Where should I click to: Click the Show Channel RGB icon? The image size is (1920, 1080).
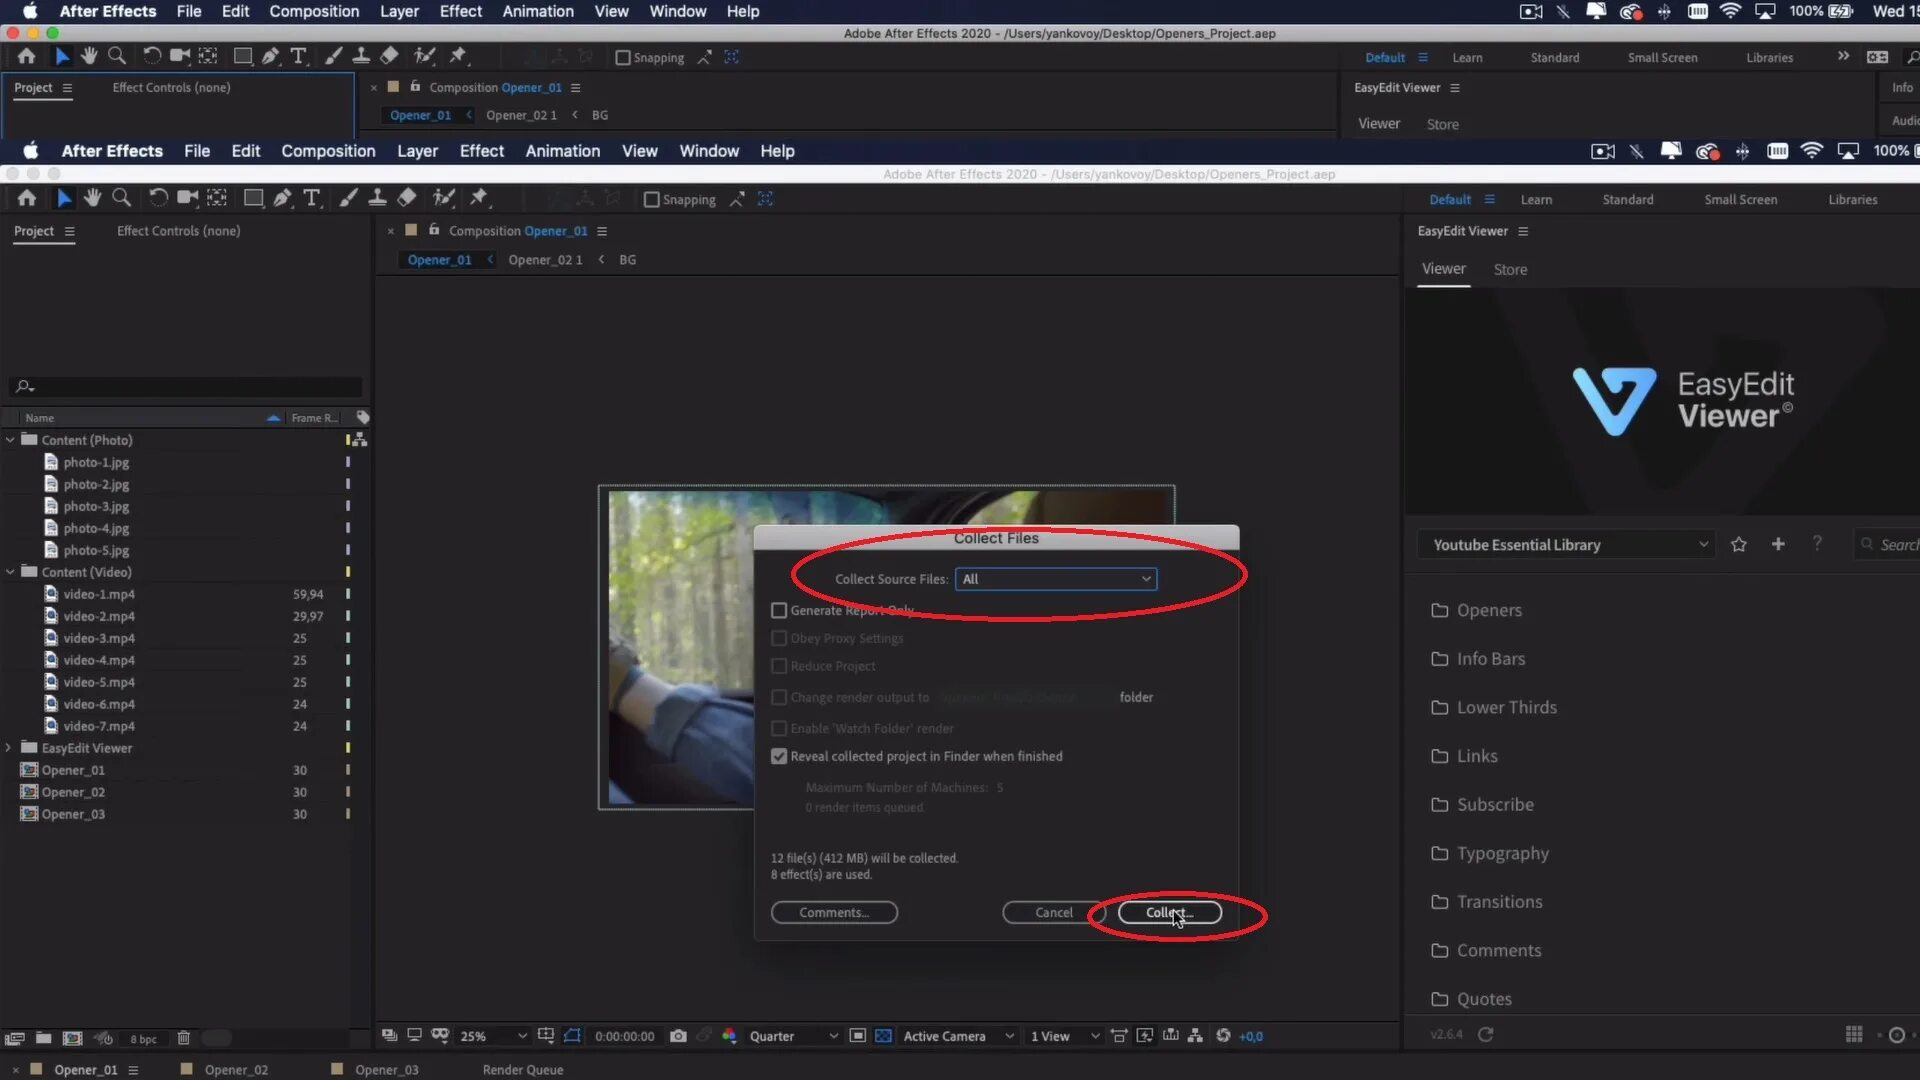click(x=729, y=1036)
